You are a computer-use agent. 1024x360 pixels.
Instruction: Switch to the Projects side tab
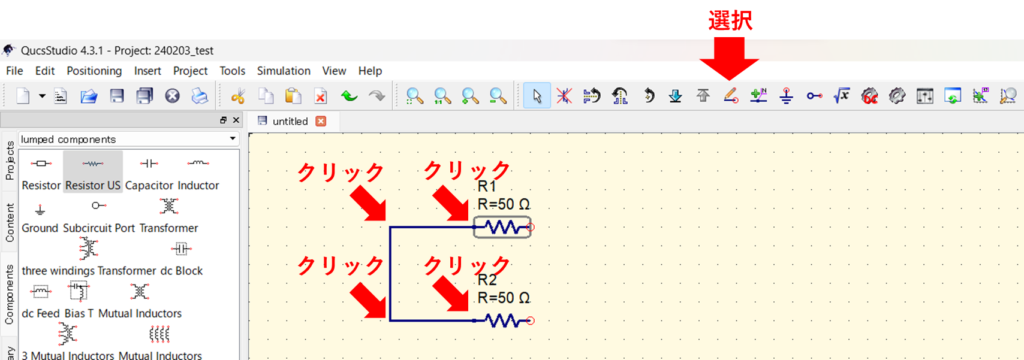pos(9,161)
